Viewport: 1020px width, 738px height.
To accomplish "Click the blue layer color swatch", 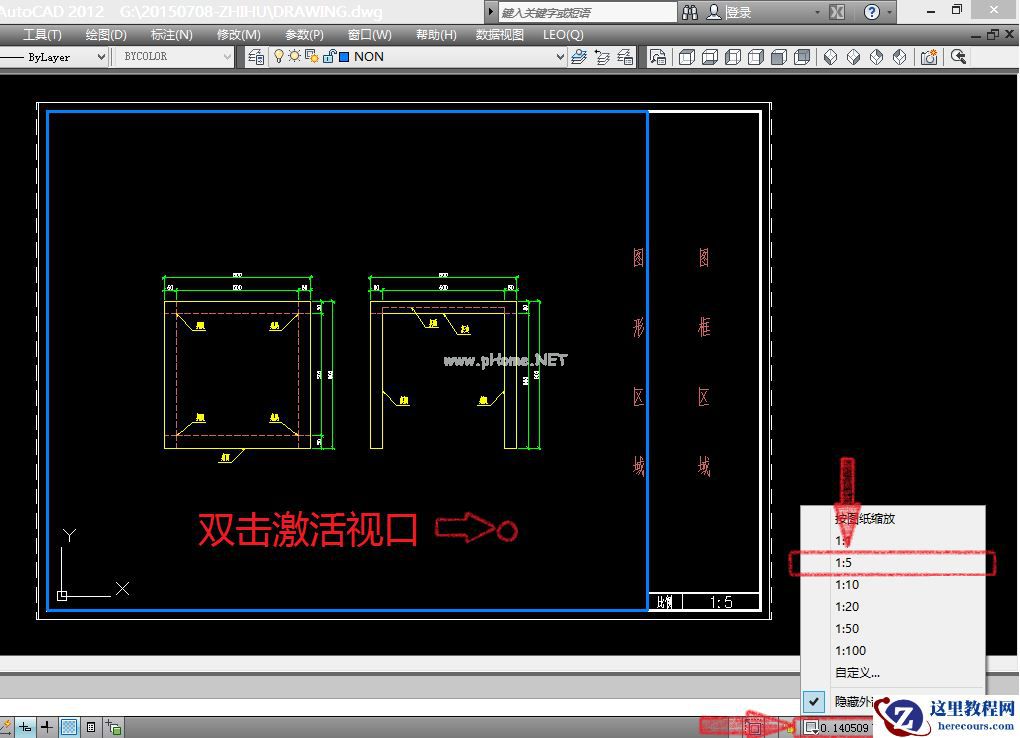I will 344,57.
